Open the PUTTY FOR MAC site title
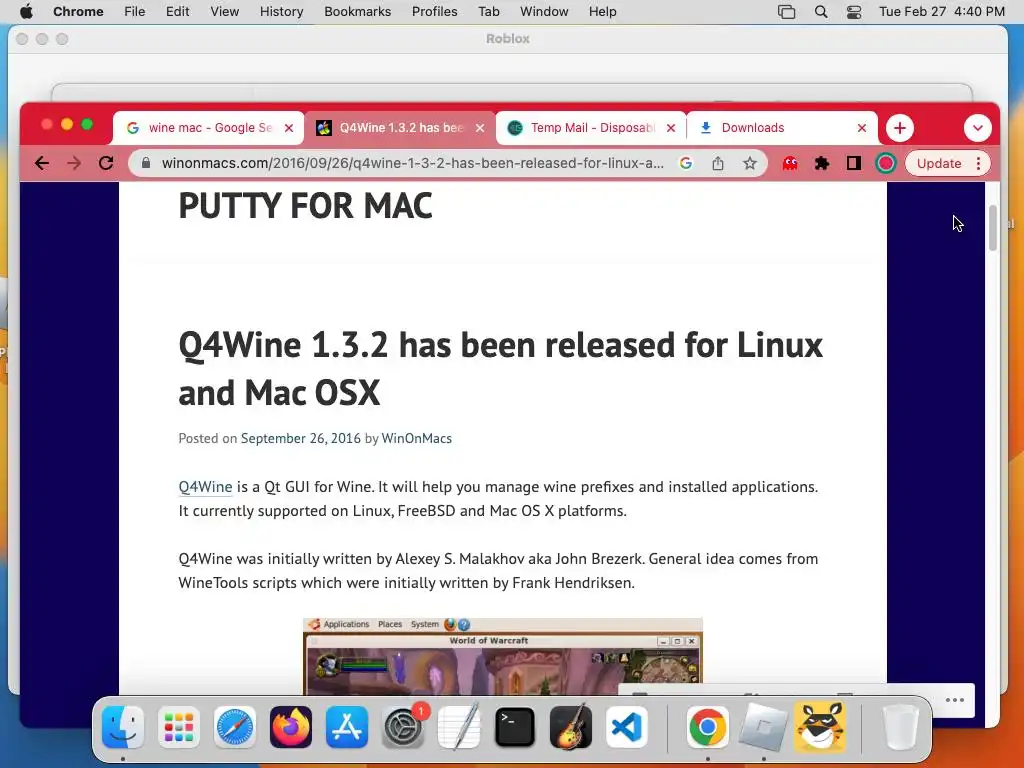The width and height of the screenshot is (1024, 768). click(x=305, y=206)
